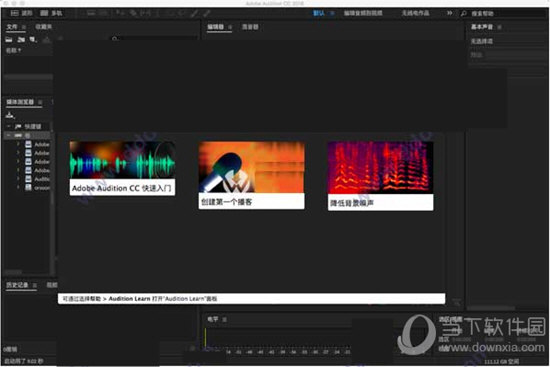Select the Spot Healing Brush tool
Image resolution: width=550 pixels, height=367 pixels.
point(207,13)
